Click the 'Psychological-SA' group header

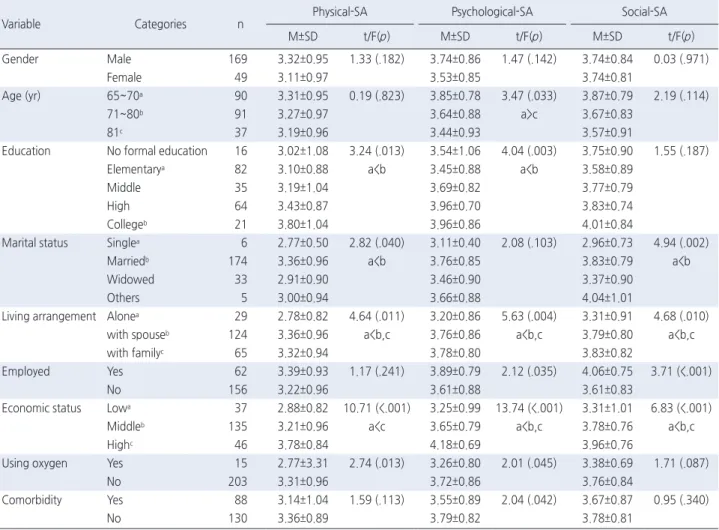[492, 11]
